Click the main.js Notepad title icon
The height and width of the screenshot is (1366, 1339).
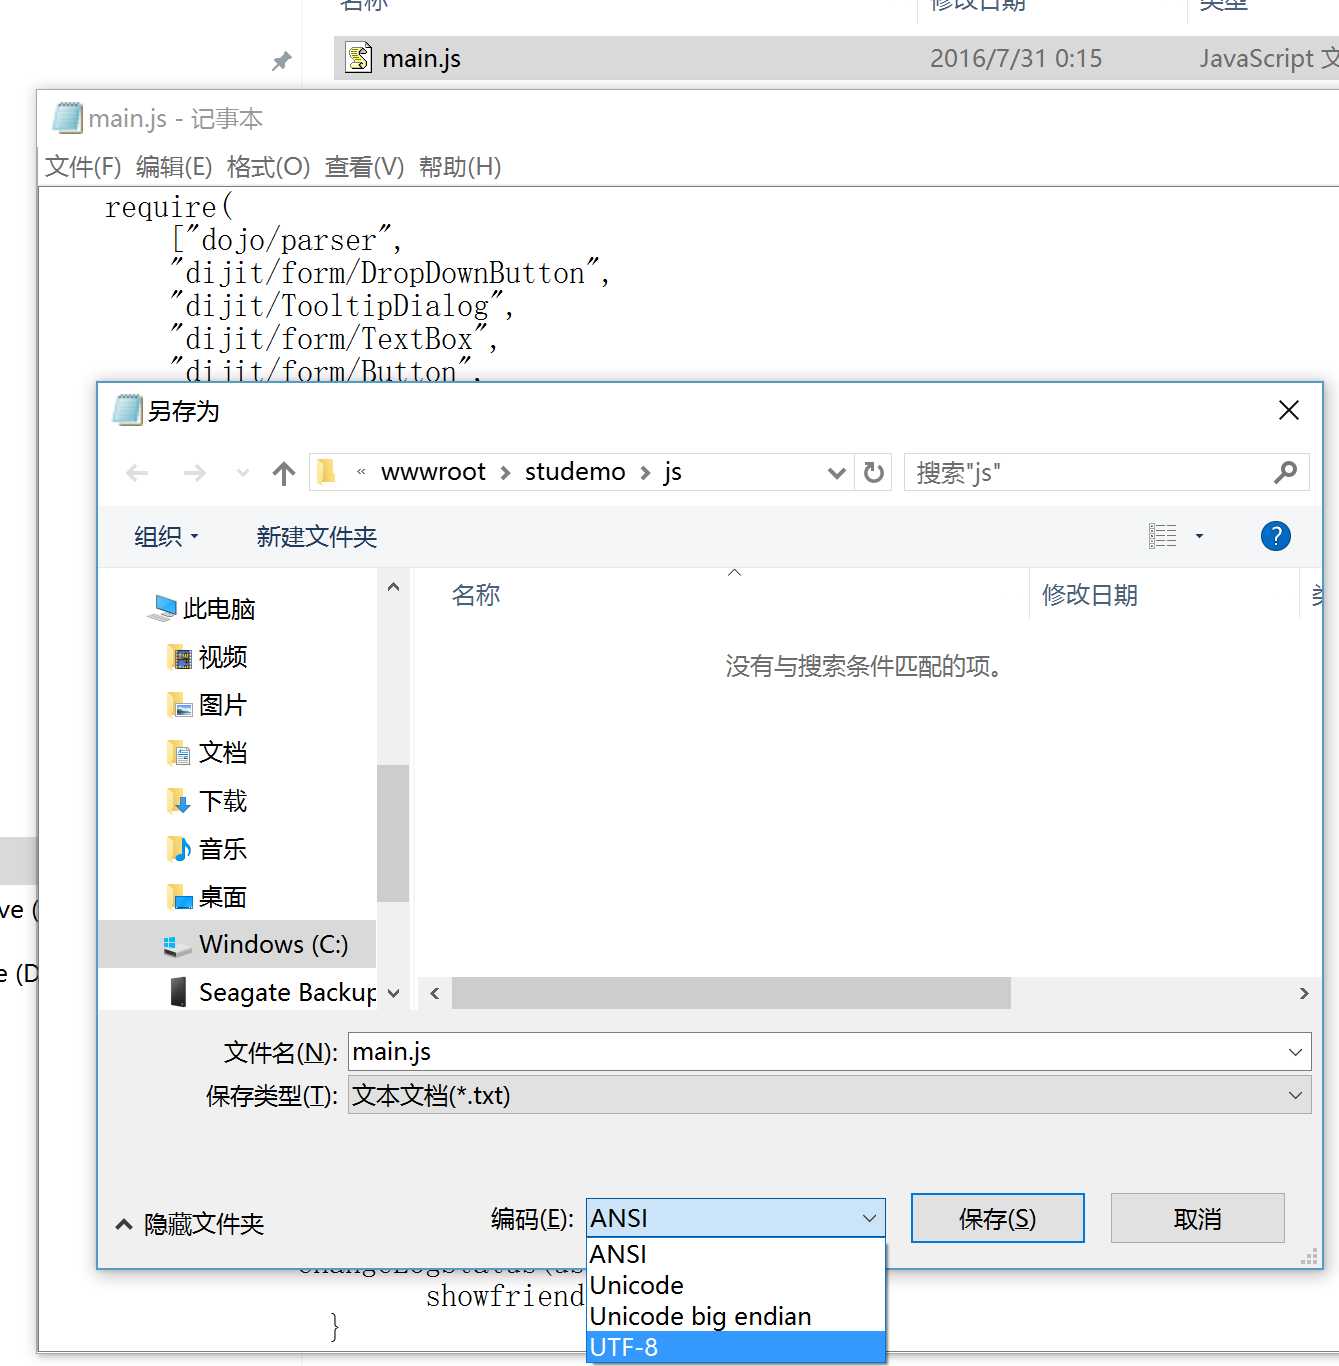pyautogui.click(x=67, y=118)
